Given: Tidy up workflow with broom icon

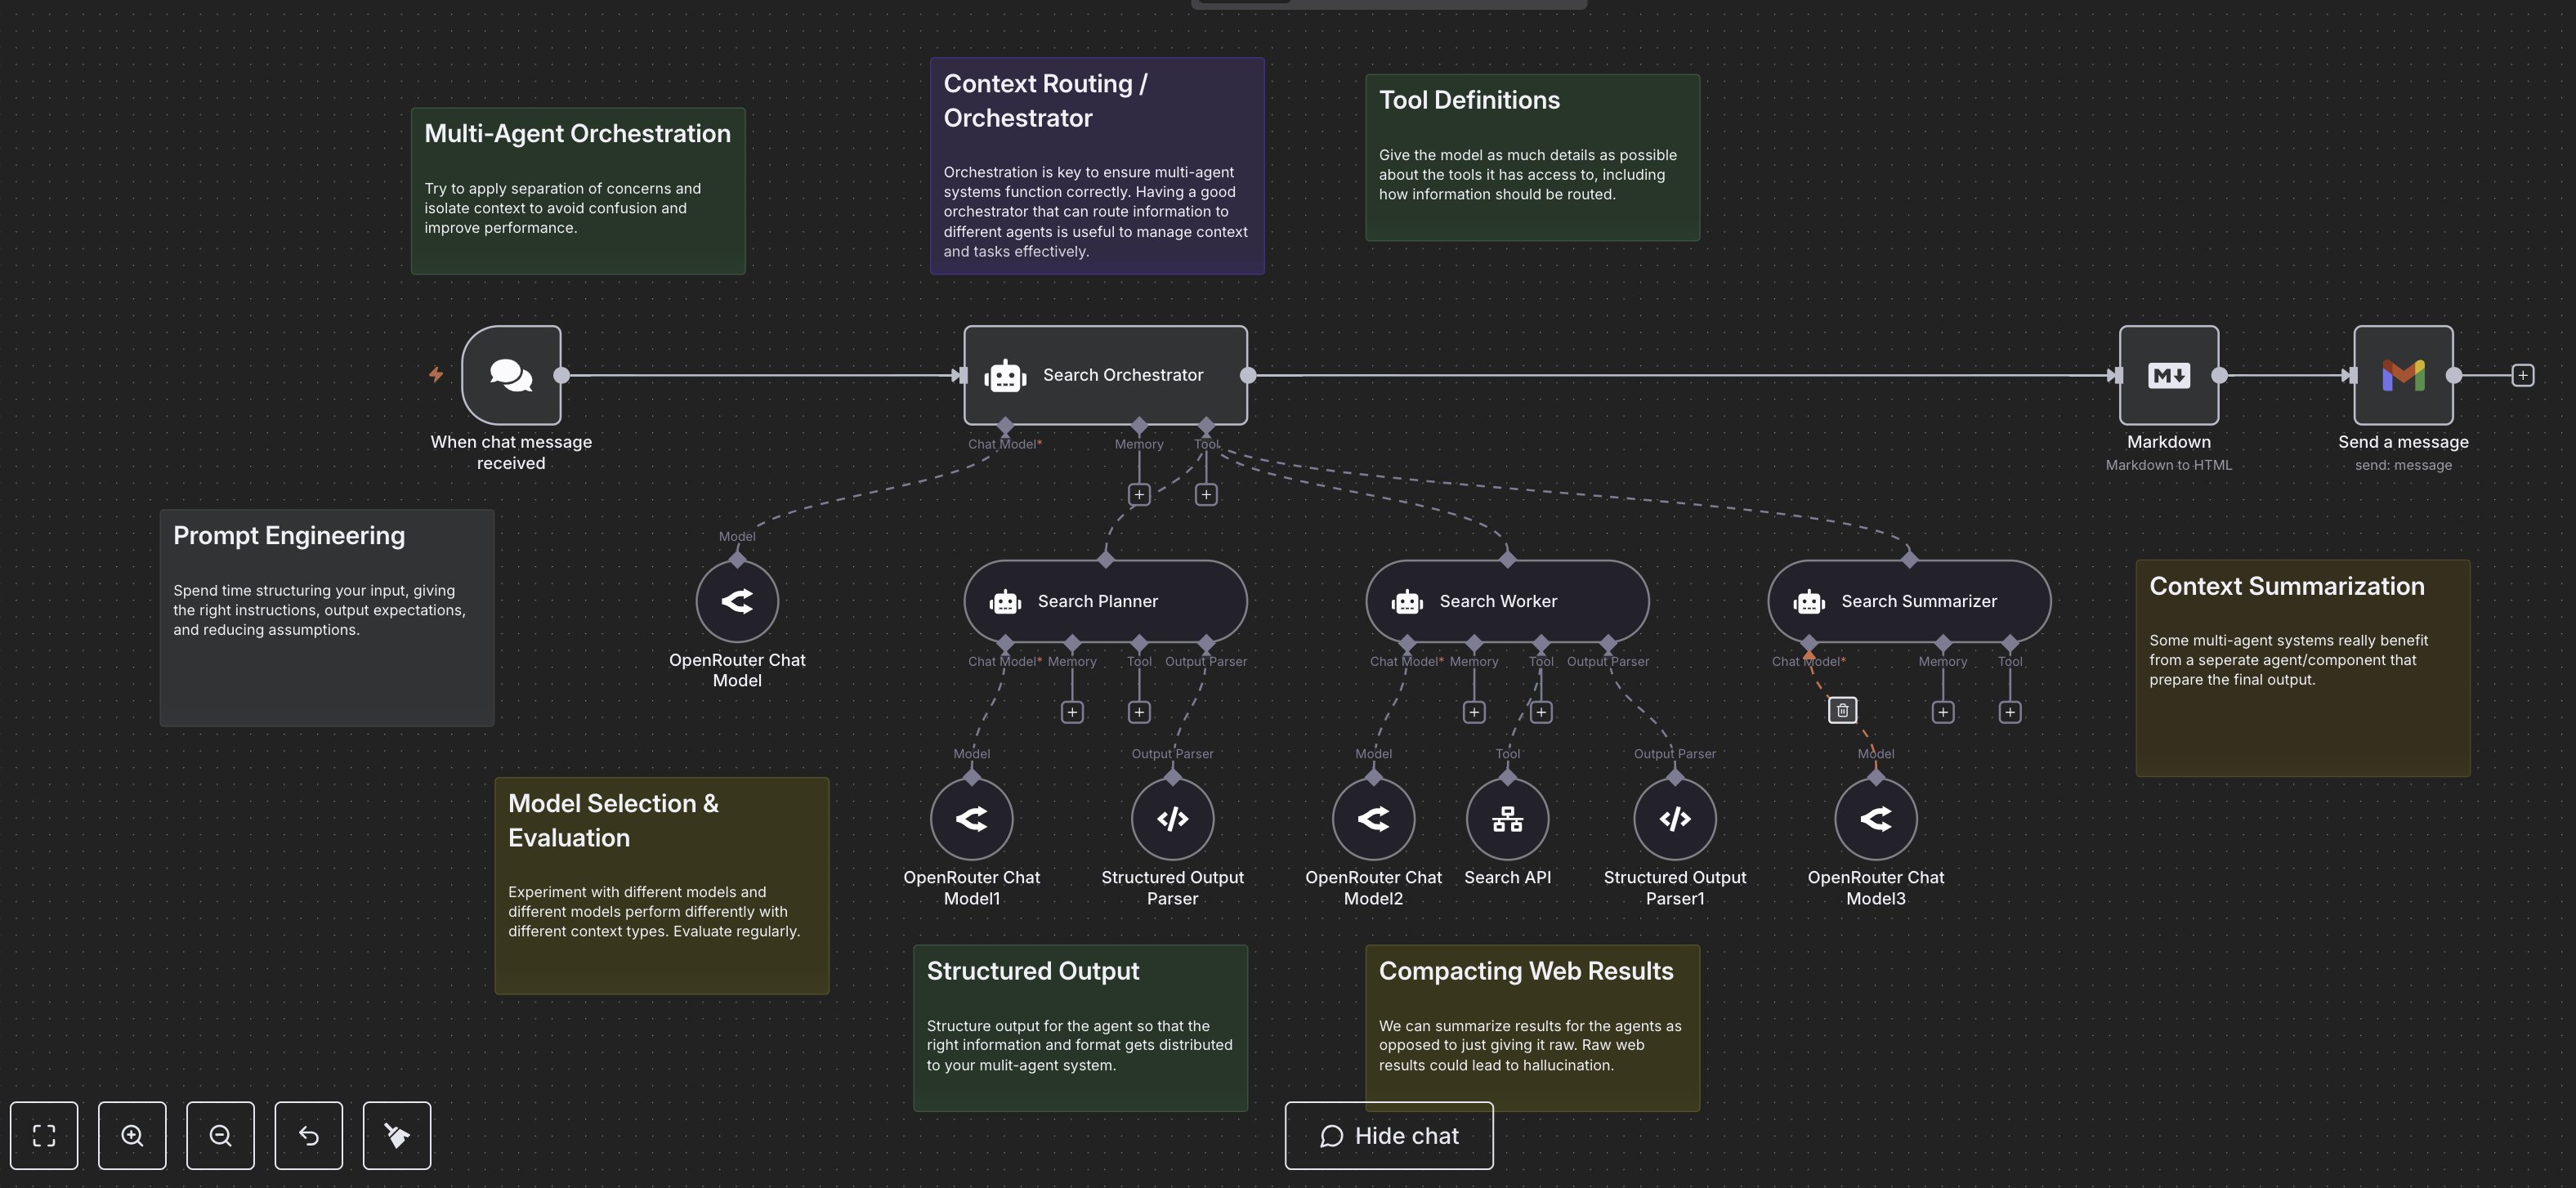Looking at the screenshot, I should point(396,1135).
